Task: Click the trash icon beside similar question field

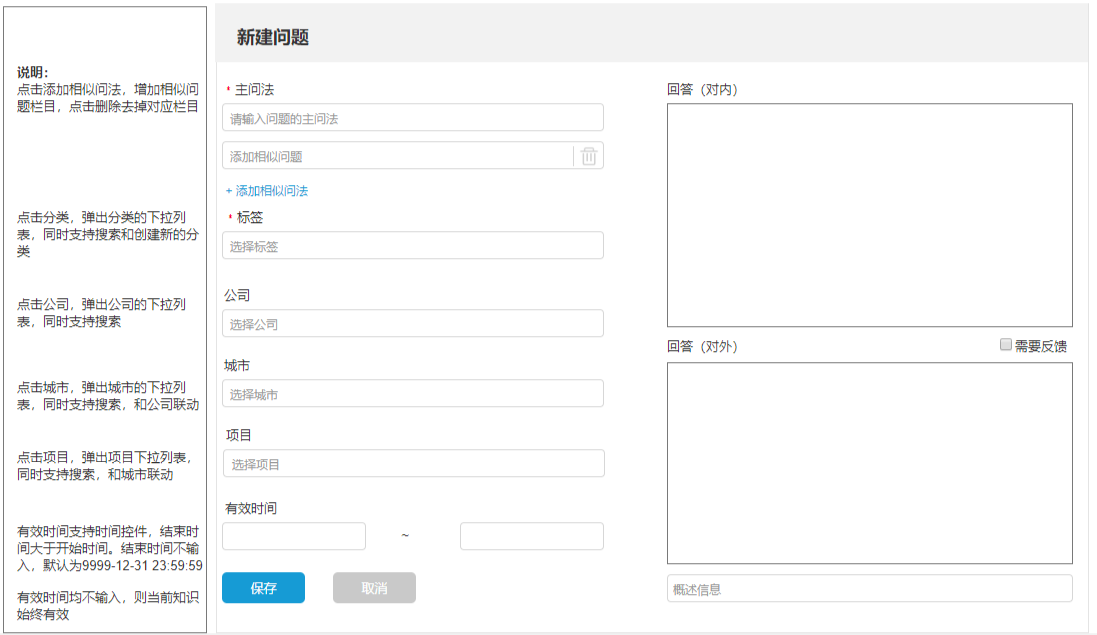Action: (x=589, y=156)
